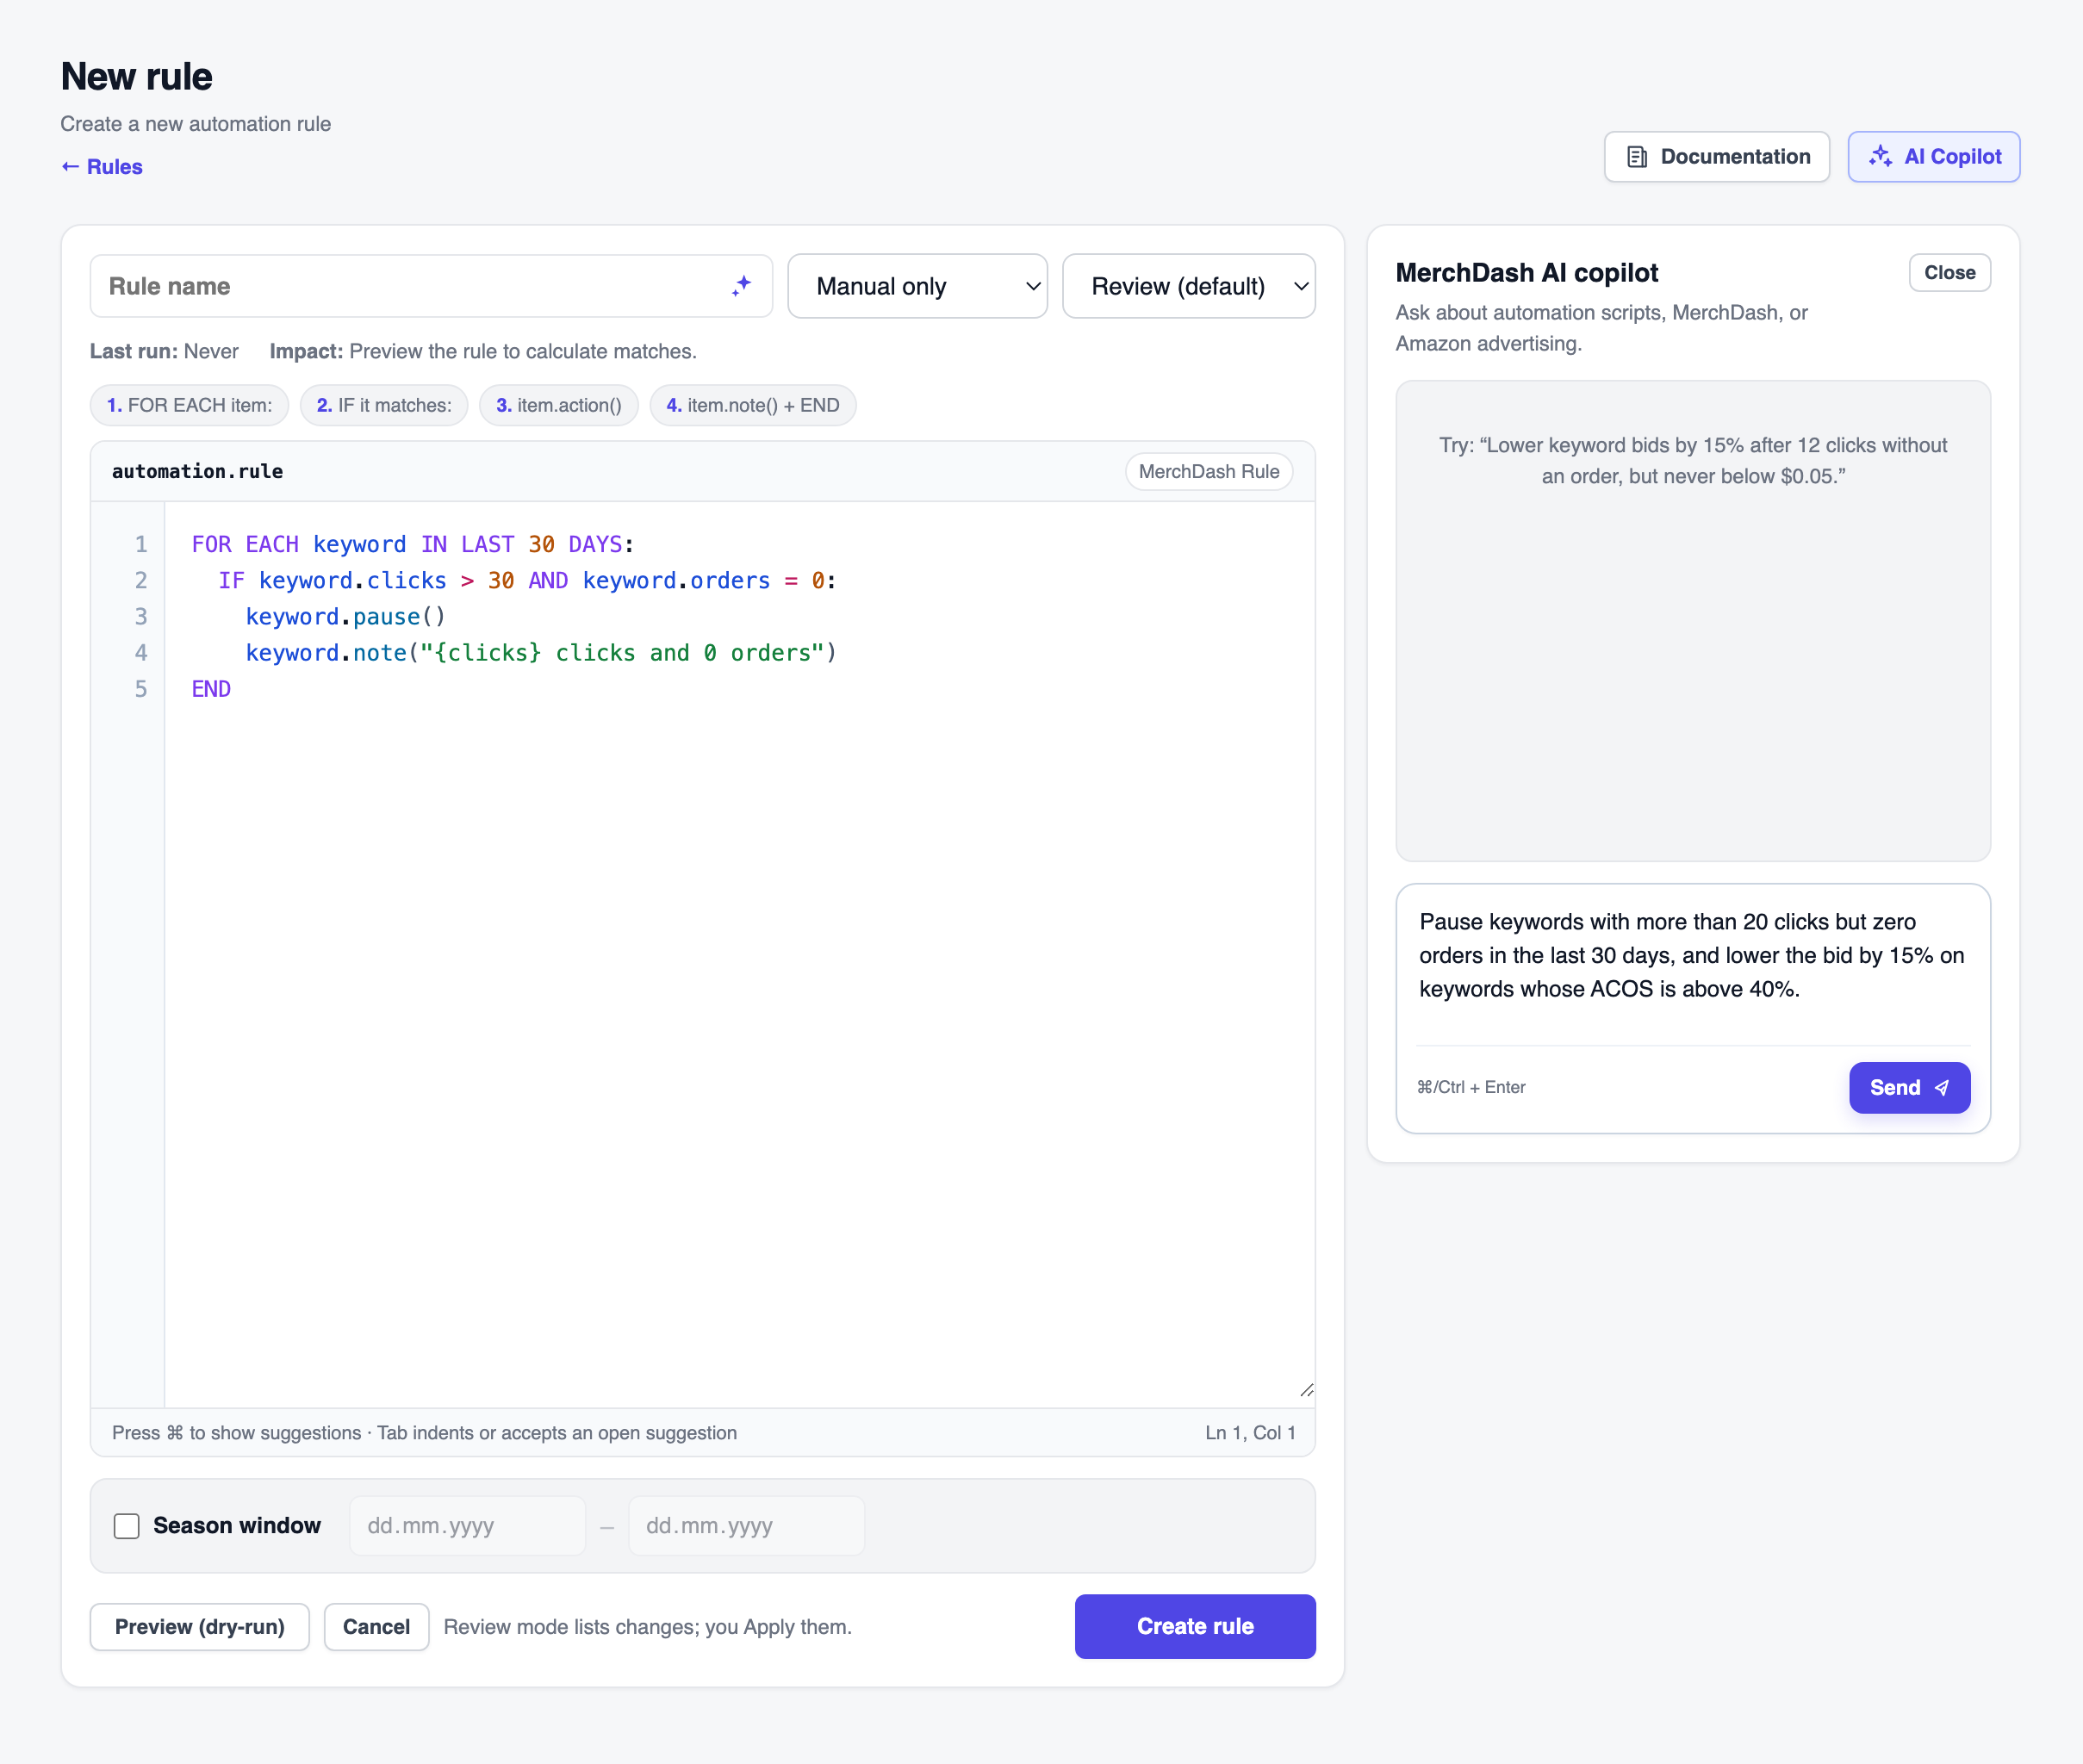Click the keyword.note(...) code line
The image size is (2083, 1764).
coord(541,653)
